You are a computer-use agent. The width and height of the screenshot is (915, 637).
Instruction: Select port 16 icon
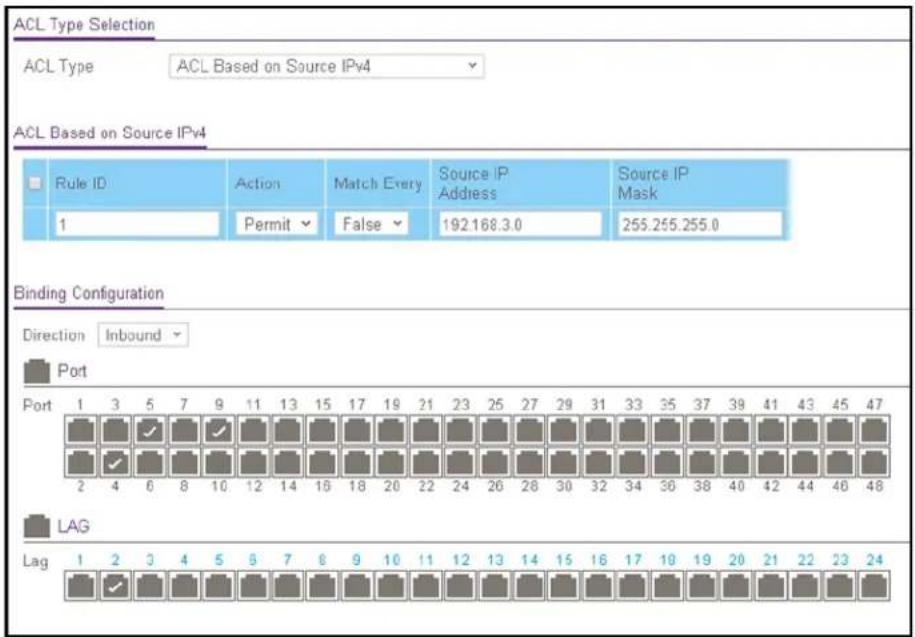point(323,463)
